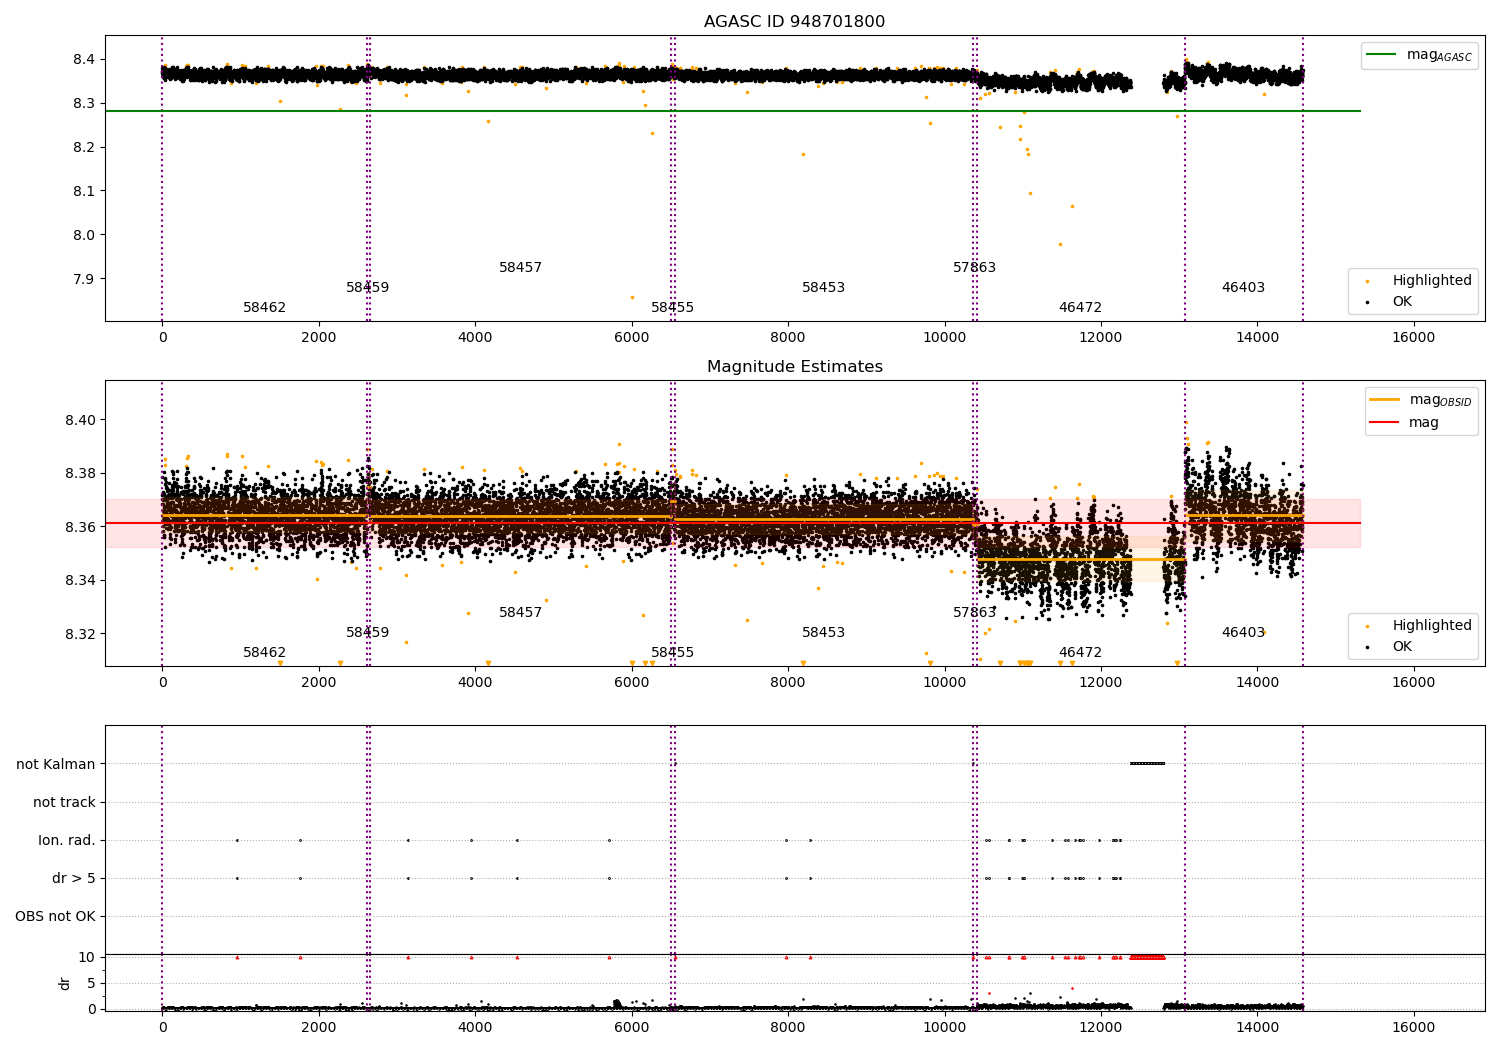Click the red "mag" legend entry in the middle plot
Viewport: 1500px width, 1050px height.
[x=1404, y=422]
